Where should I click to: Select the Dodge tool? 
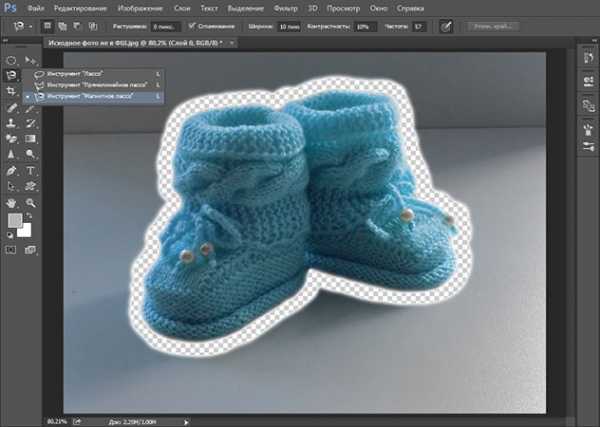click(30, 154)
